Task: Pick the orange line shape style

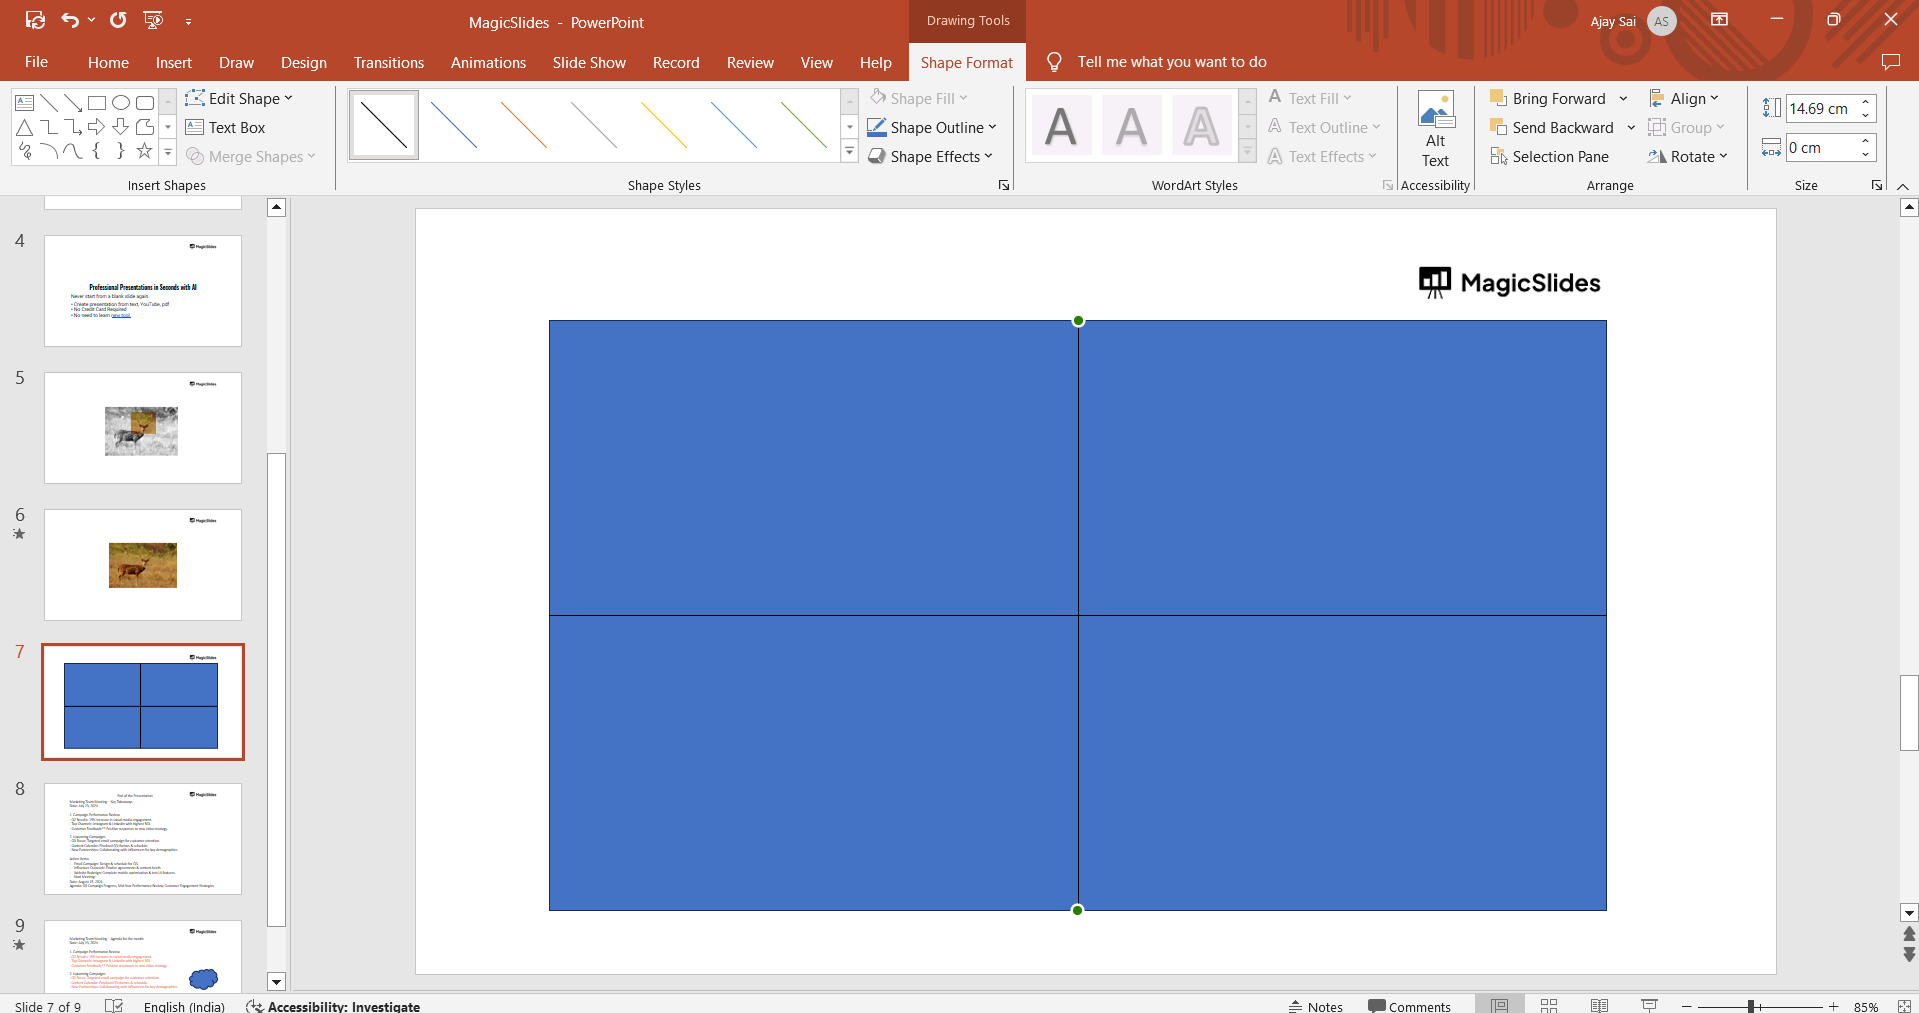Action: tap(523, 126)
